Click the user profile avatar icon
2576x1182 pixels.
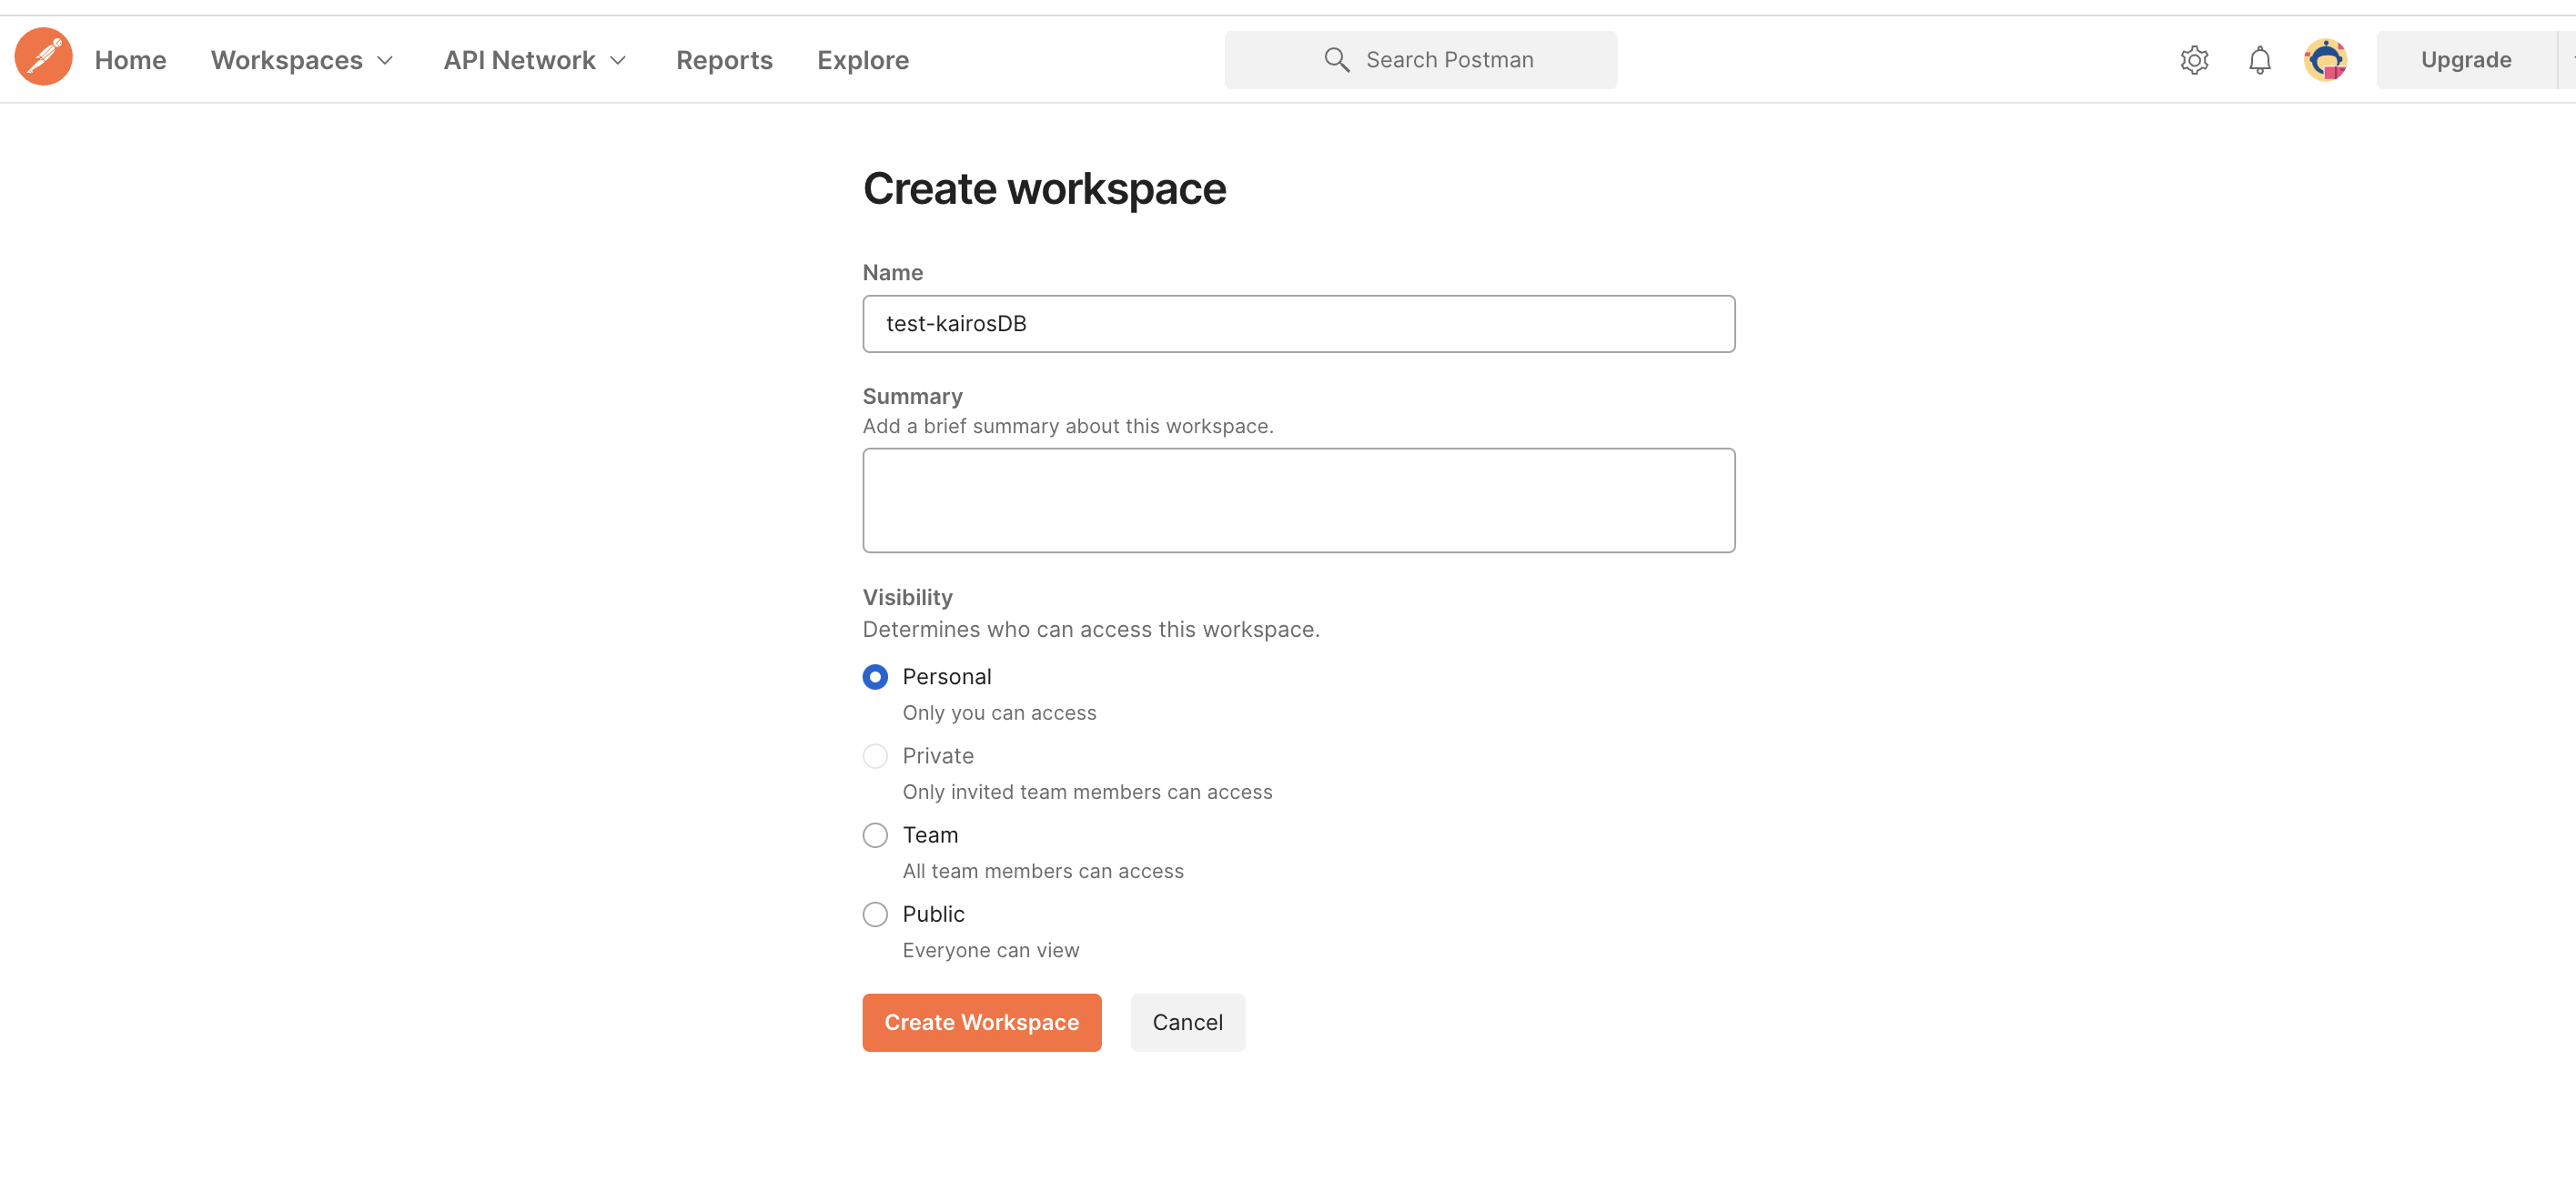click(2325, 57)
